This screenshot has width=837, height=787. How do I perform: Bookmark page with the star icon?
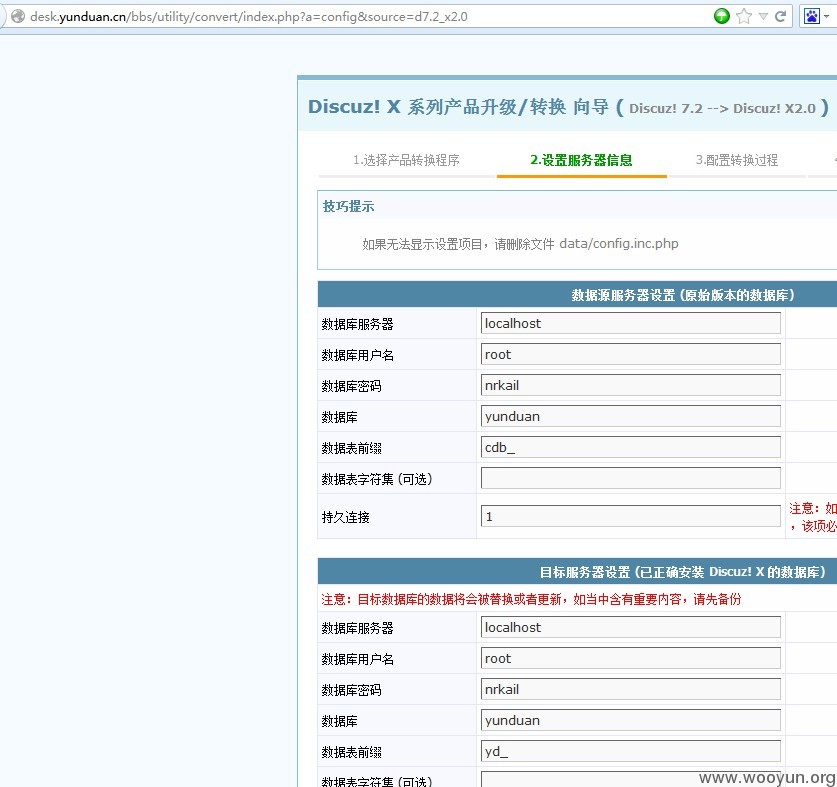pyautogui.click(x=744, y=17)
